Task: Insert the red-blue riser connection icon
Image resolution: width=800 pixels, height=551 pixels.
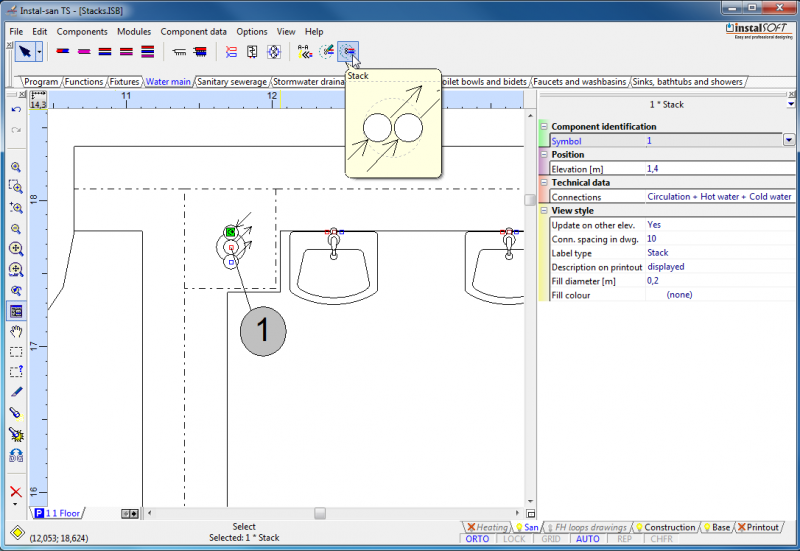Action: [232, 52]
